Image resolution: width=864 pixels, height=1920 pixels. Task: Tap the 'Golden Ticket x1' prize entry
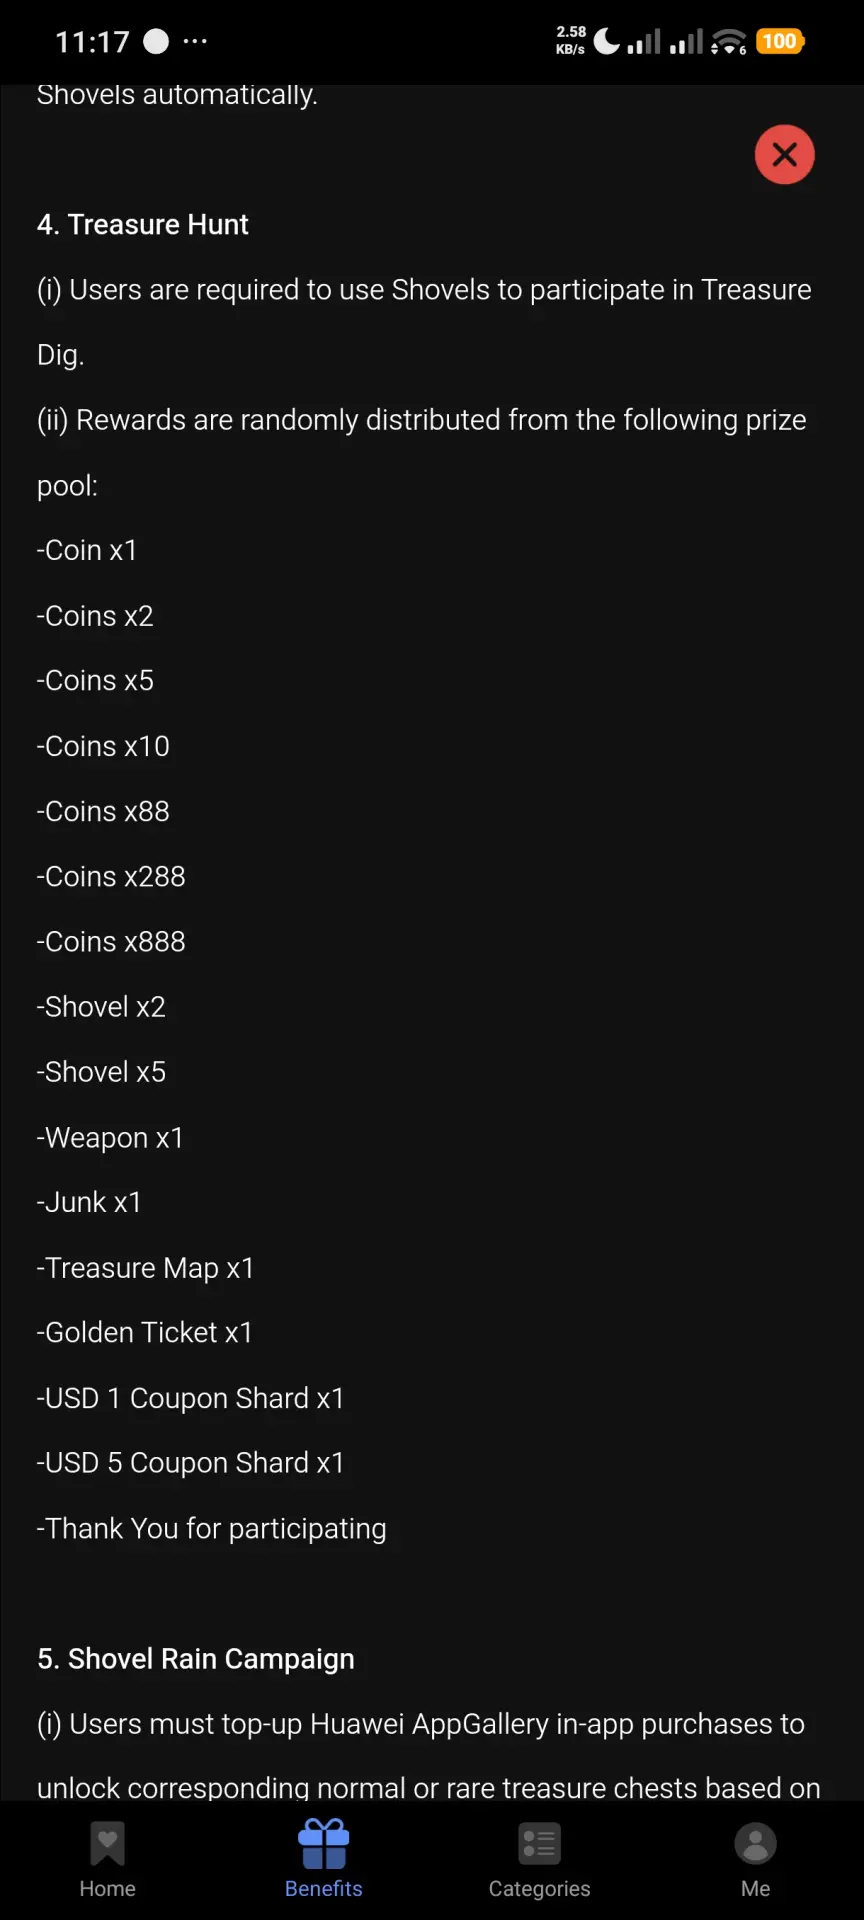point(145,1333)
